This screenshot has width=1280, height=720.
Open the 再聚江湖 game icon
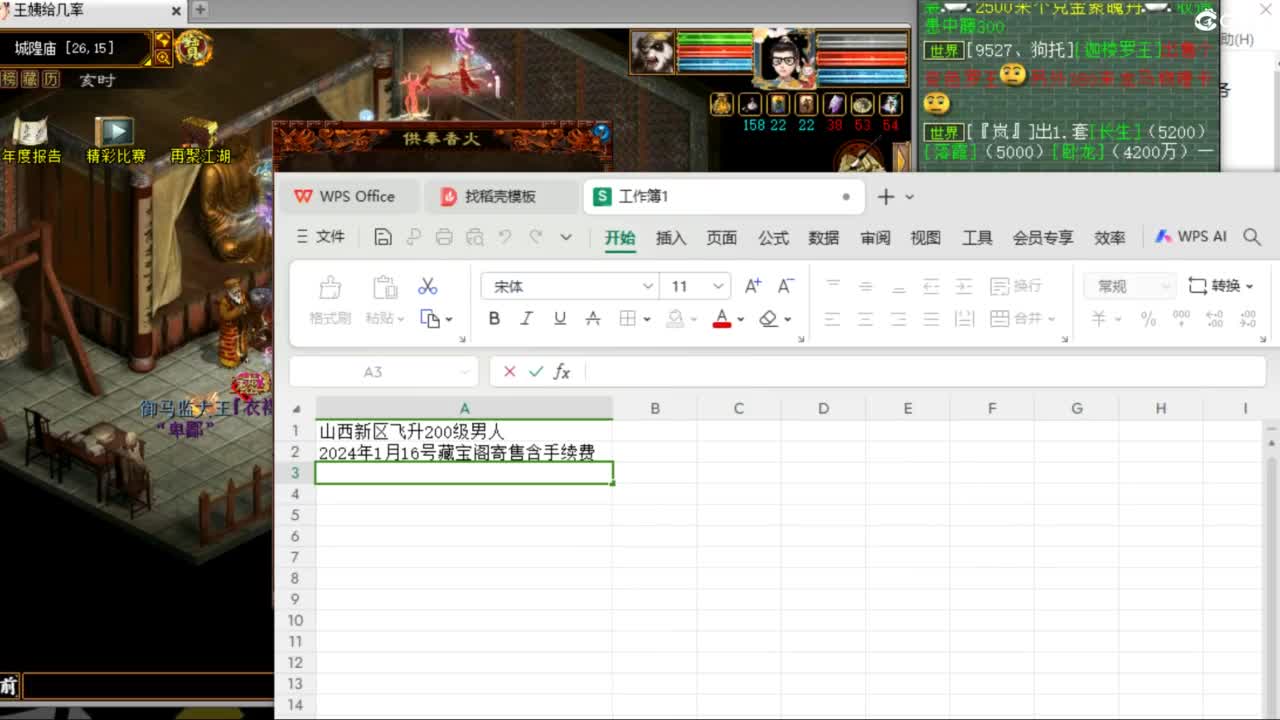pyautogui.click(x=200, y=141)
